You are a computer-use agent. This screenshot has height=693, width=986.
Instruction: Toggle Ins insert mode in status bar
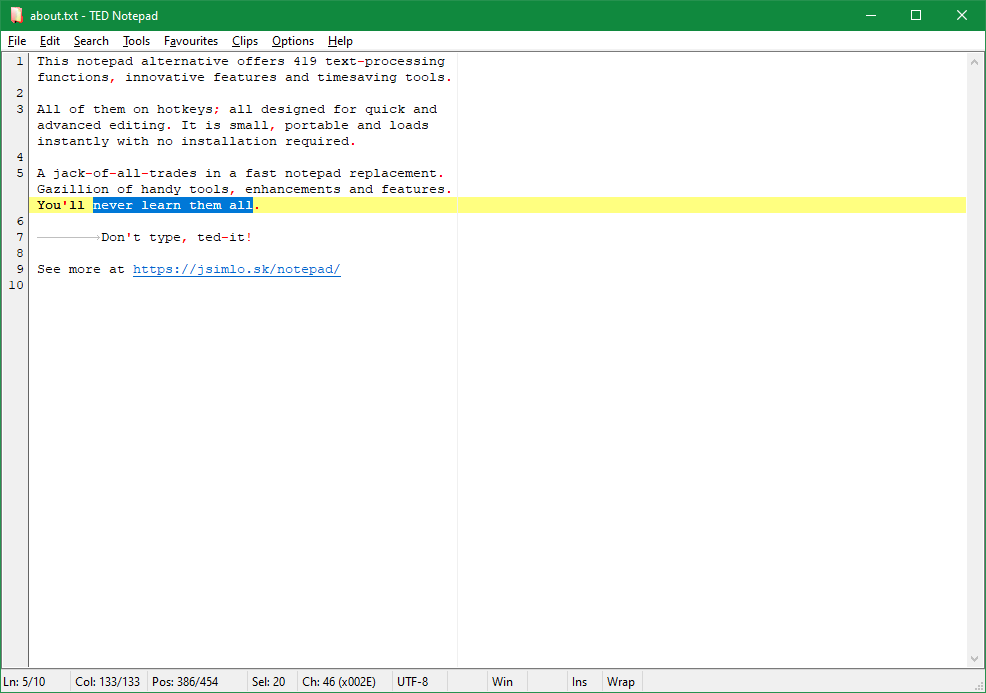579,682
